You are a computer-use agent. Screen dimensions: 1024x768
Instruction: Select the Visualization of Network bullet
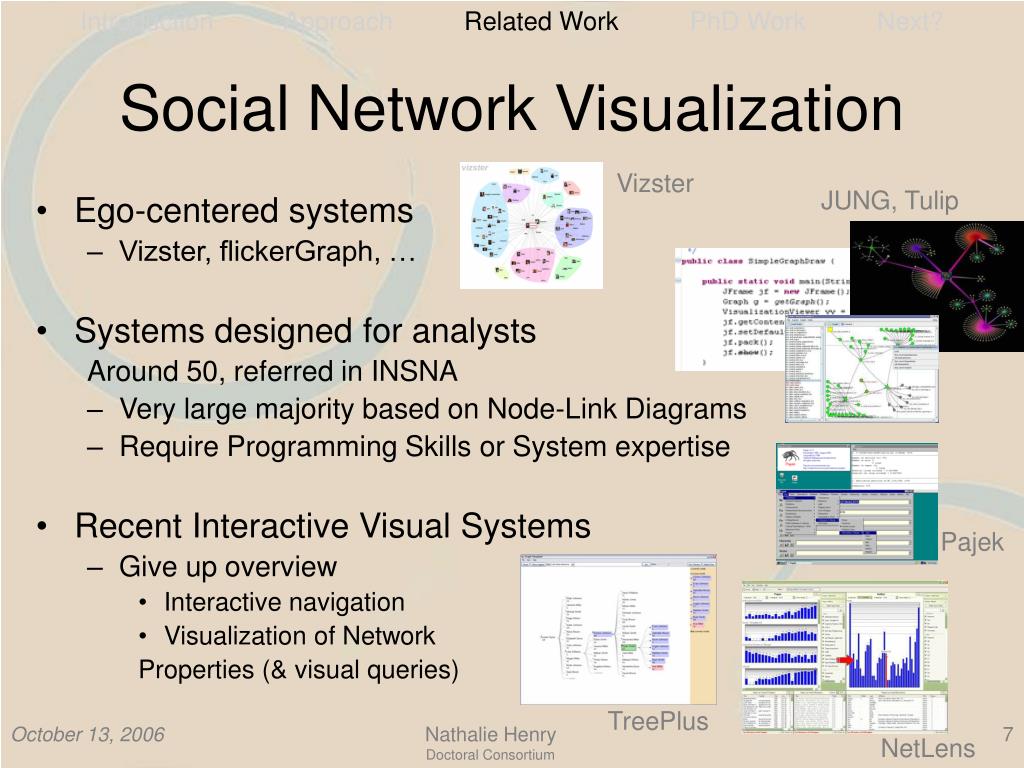(x=299, y=635)
